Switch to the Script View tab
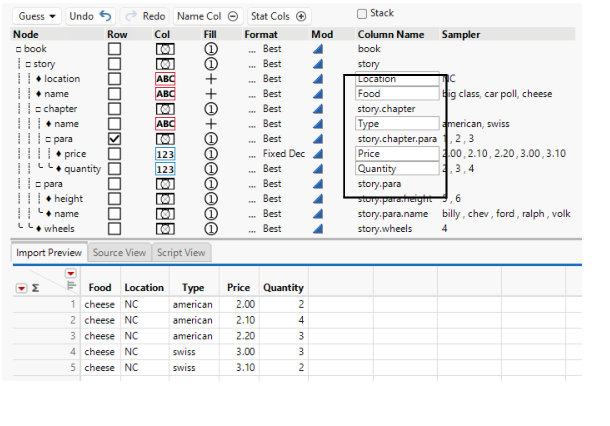 (181, 252)
